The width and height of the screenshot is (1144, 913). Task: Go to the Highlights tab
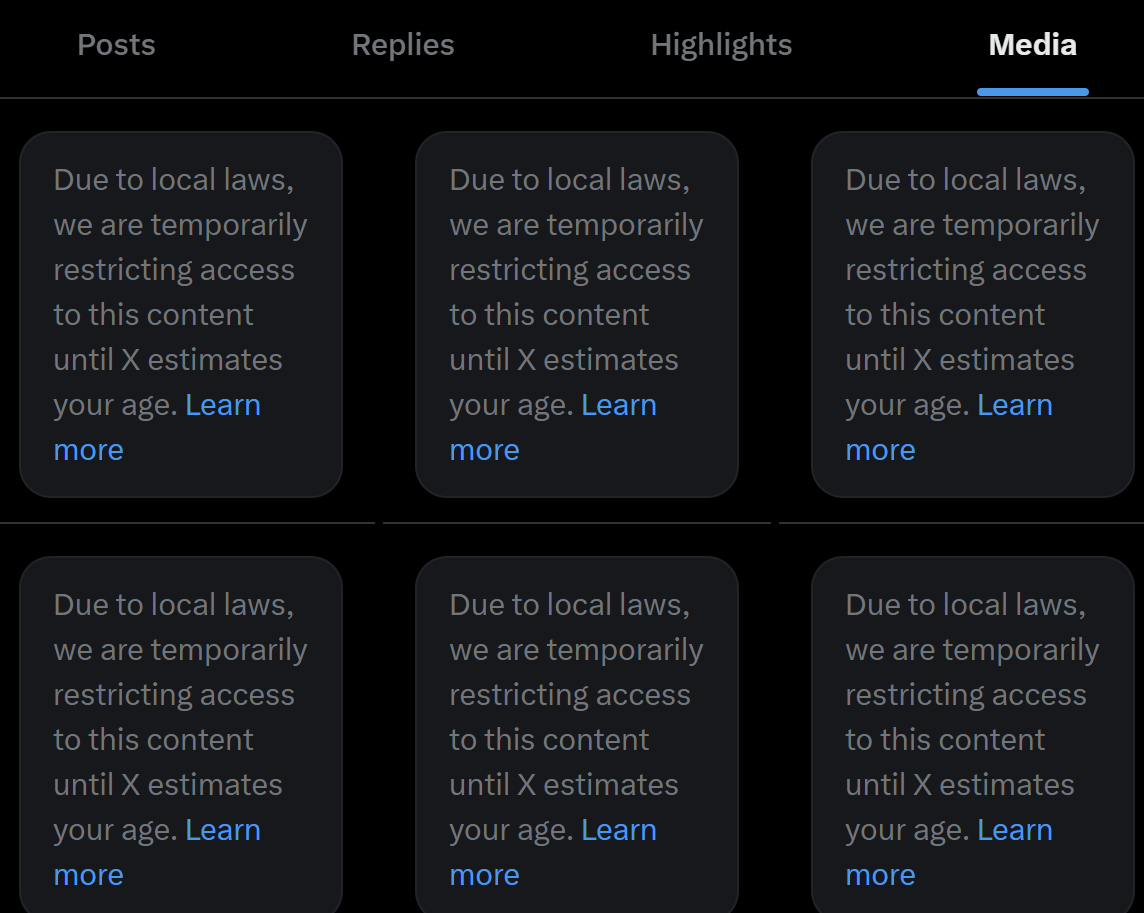(x=721, y=45)
